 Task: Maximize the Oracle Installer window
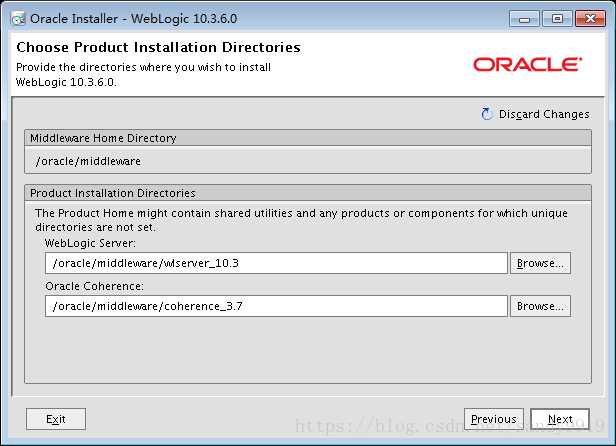pos(557,18)
